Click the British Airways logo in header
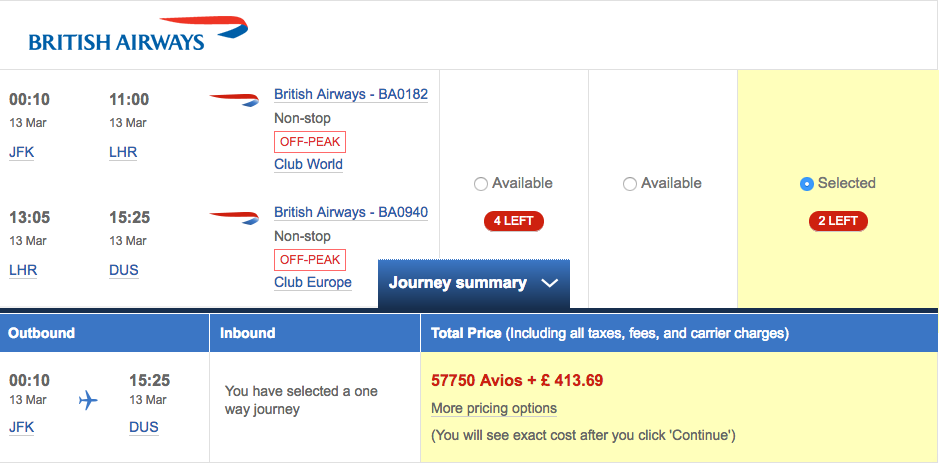 138,34
